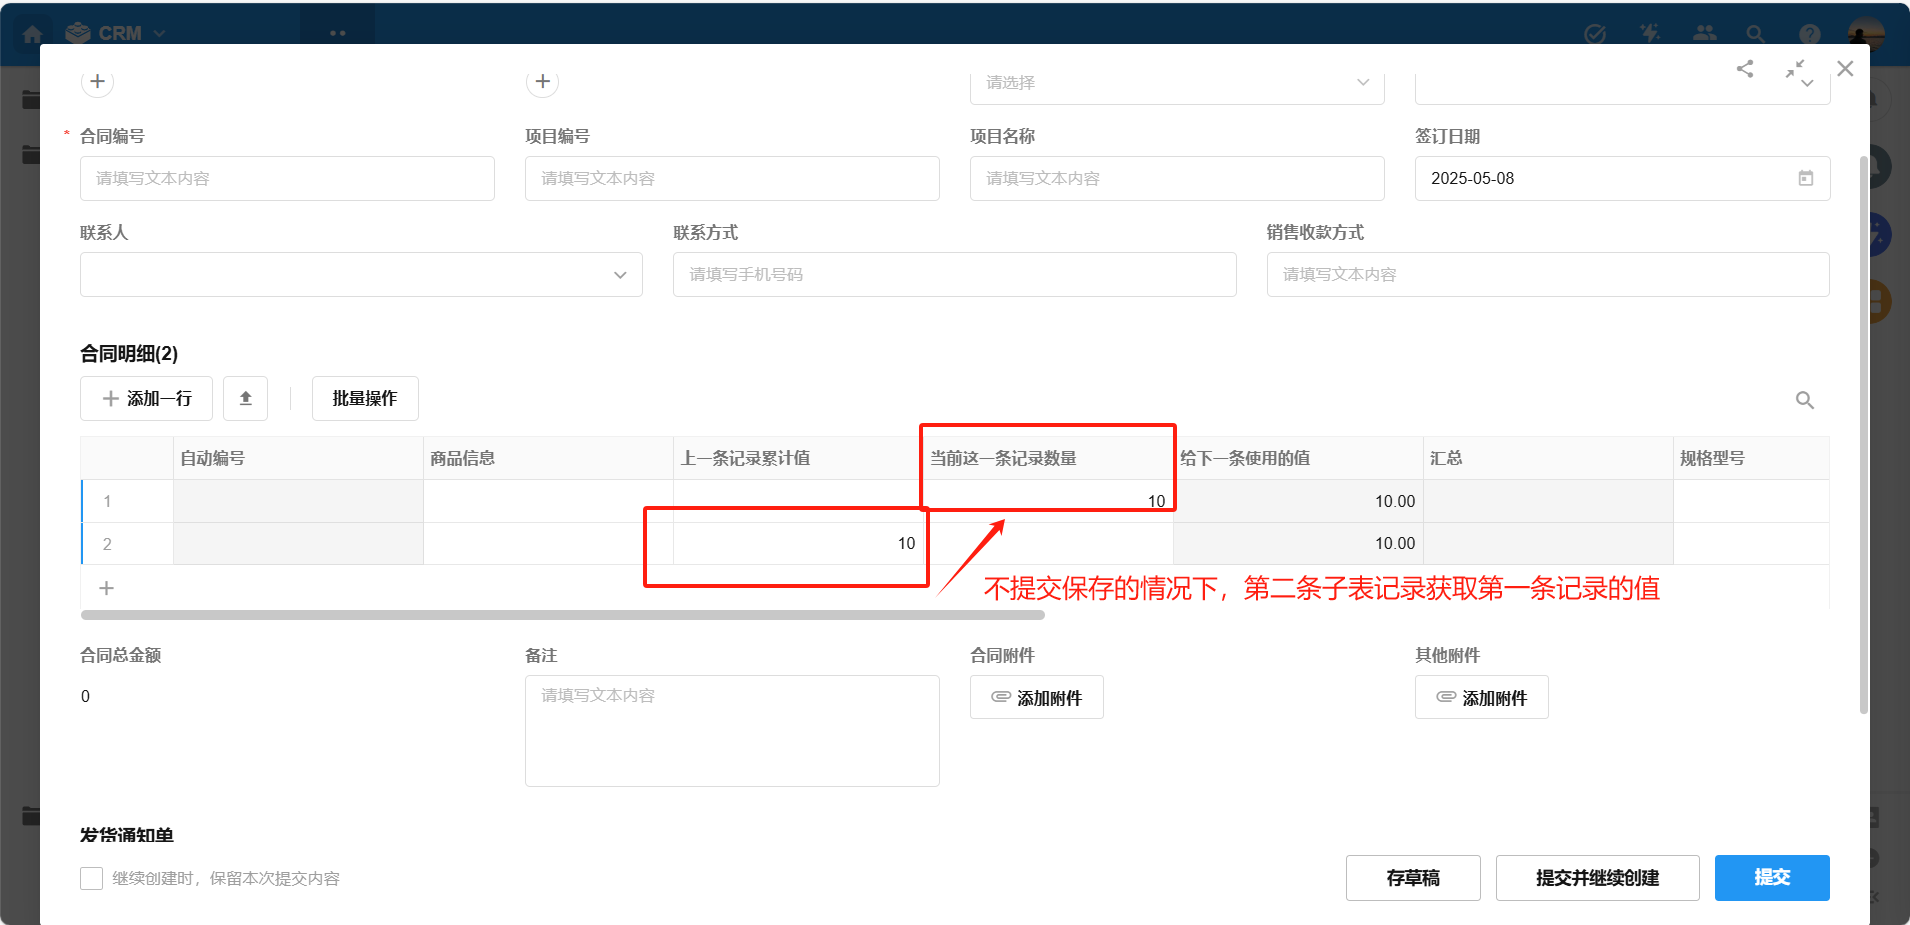Click the lightning icon in the top bar

[x=1650, y=34]
